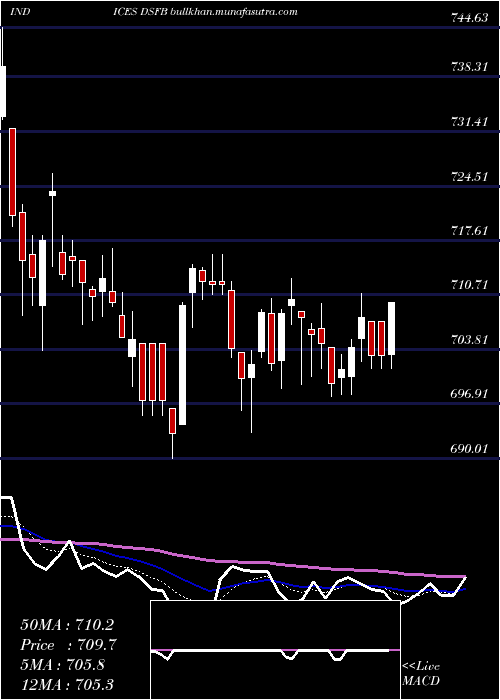Click the 50MA : 710.2 readout
500x700 pixels.
click(67, 625)
